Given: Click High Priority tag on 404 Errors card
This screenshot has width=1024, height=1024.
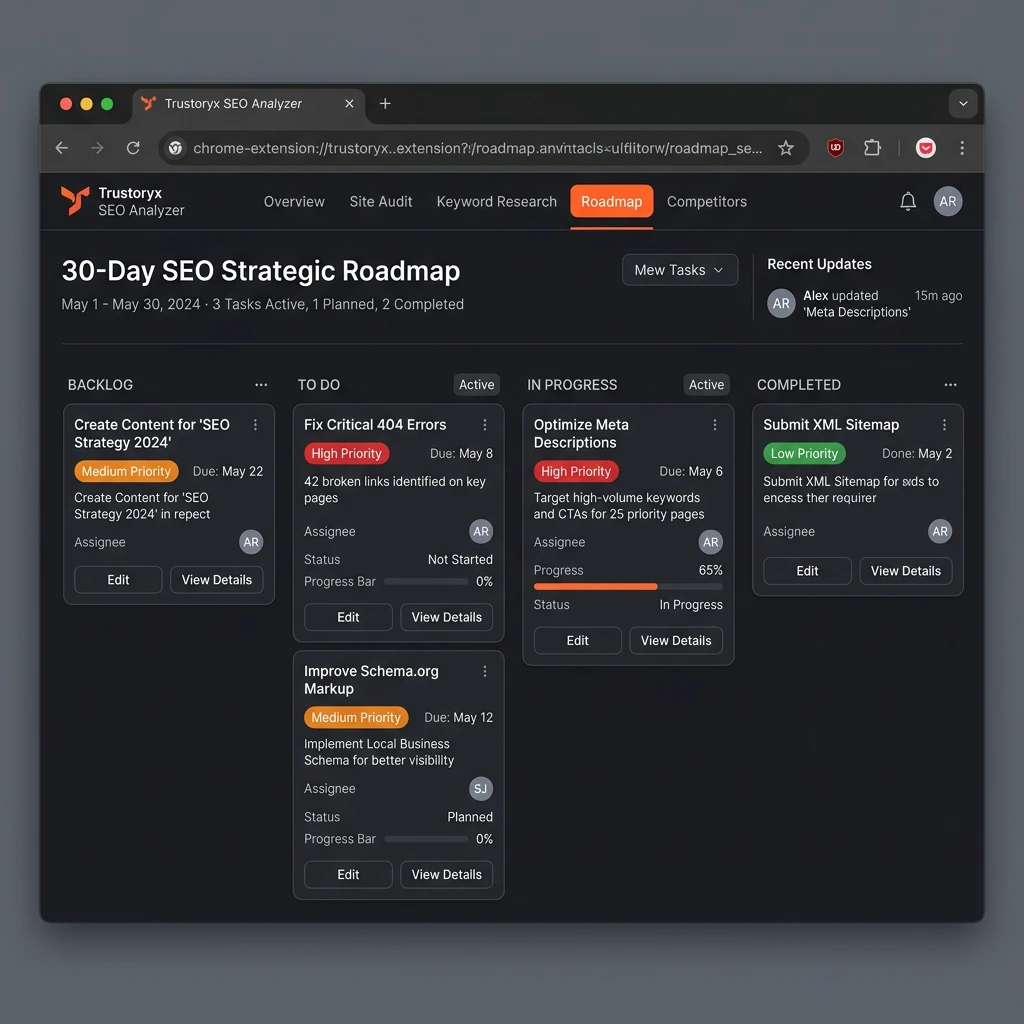Looking at the screenshot, I should 346,453.
